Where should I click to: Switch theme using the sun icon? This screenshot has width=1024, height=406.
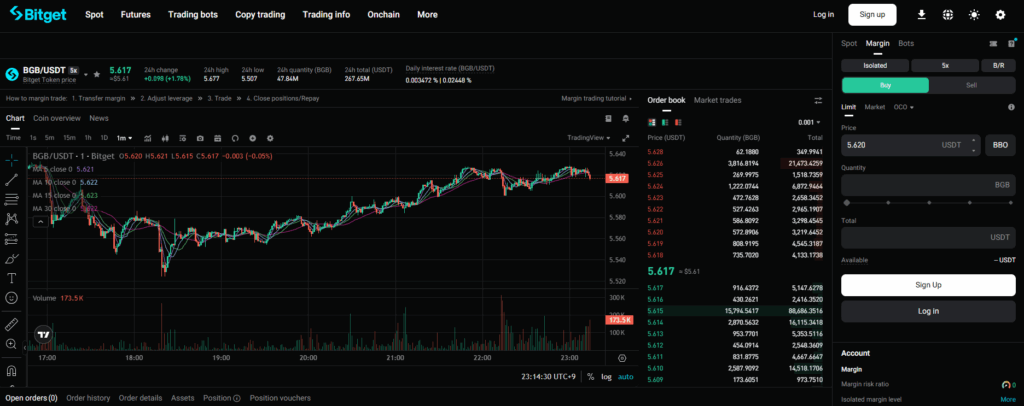click(974, 15)
